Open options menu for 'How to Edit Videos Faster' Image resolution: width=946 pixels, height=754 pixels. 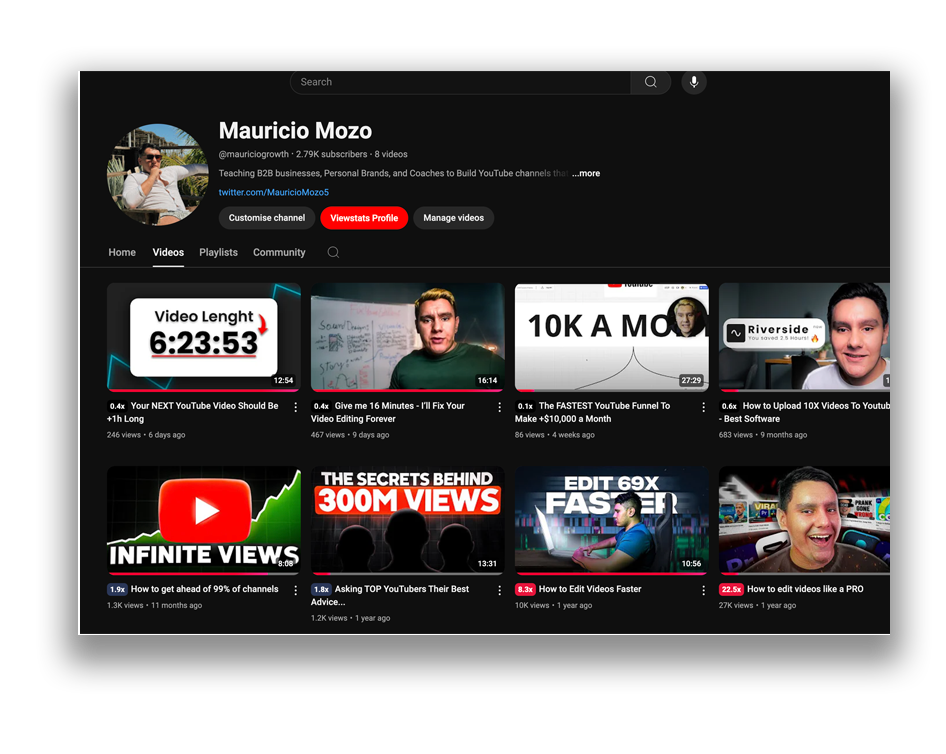[703, 591]
